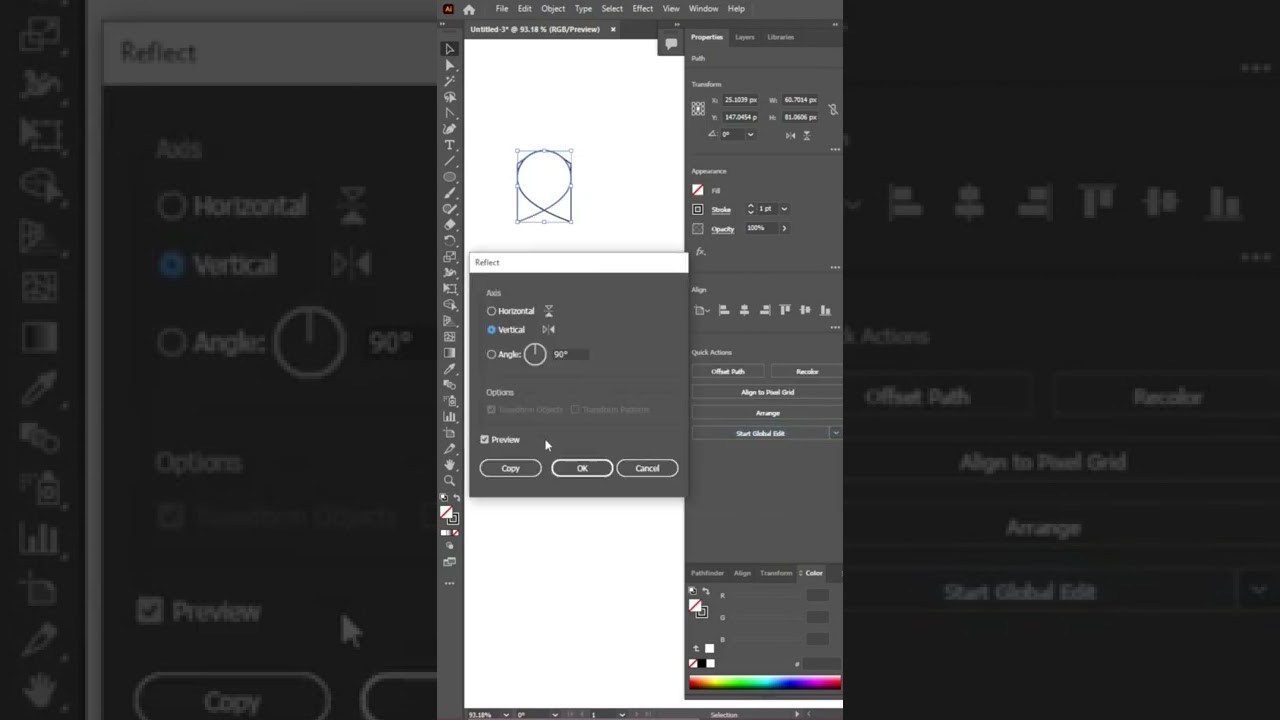Select the Selection tool arrow
This screenshot has height=720, width=1280.
coord(450,49)
